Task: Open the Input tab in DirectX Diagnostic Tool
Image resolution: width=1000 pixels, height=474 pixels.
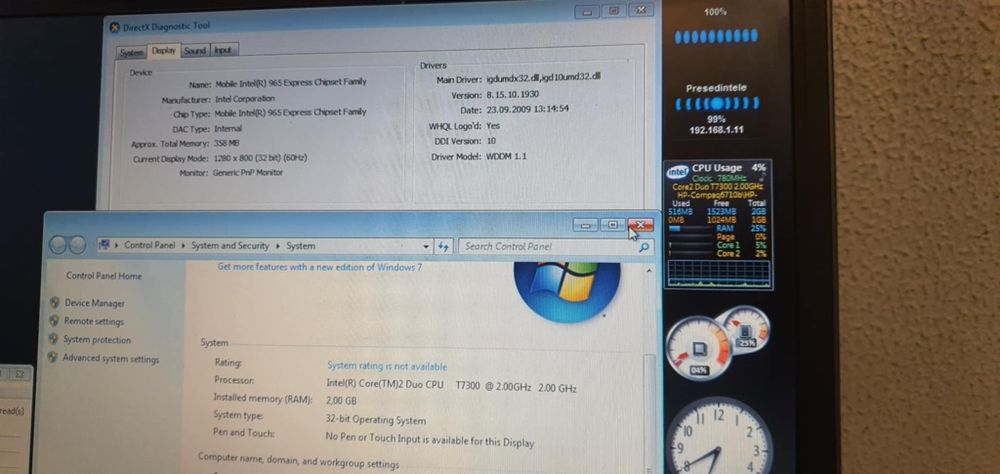Action: point(223,50)
